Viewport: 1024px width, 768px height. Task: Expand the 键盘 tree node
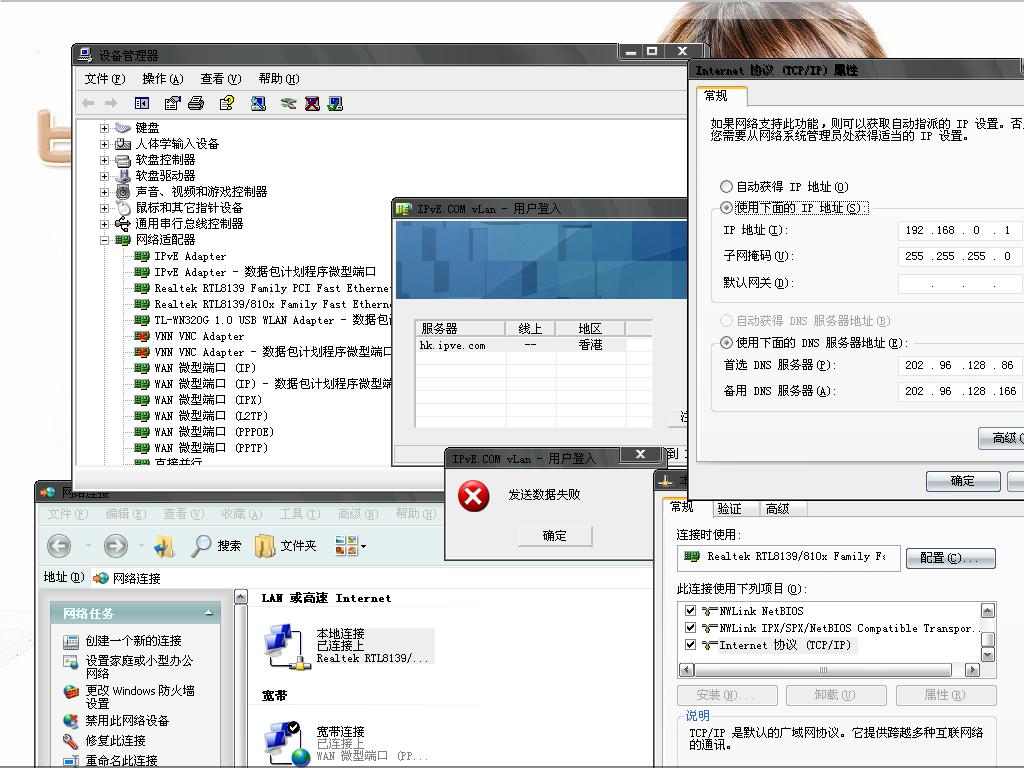(x=105, y=128)
